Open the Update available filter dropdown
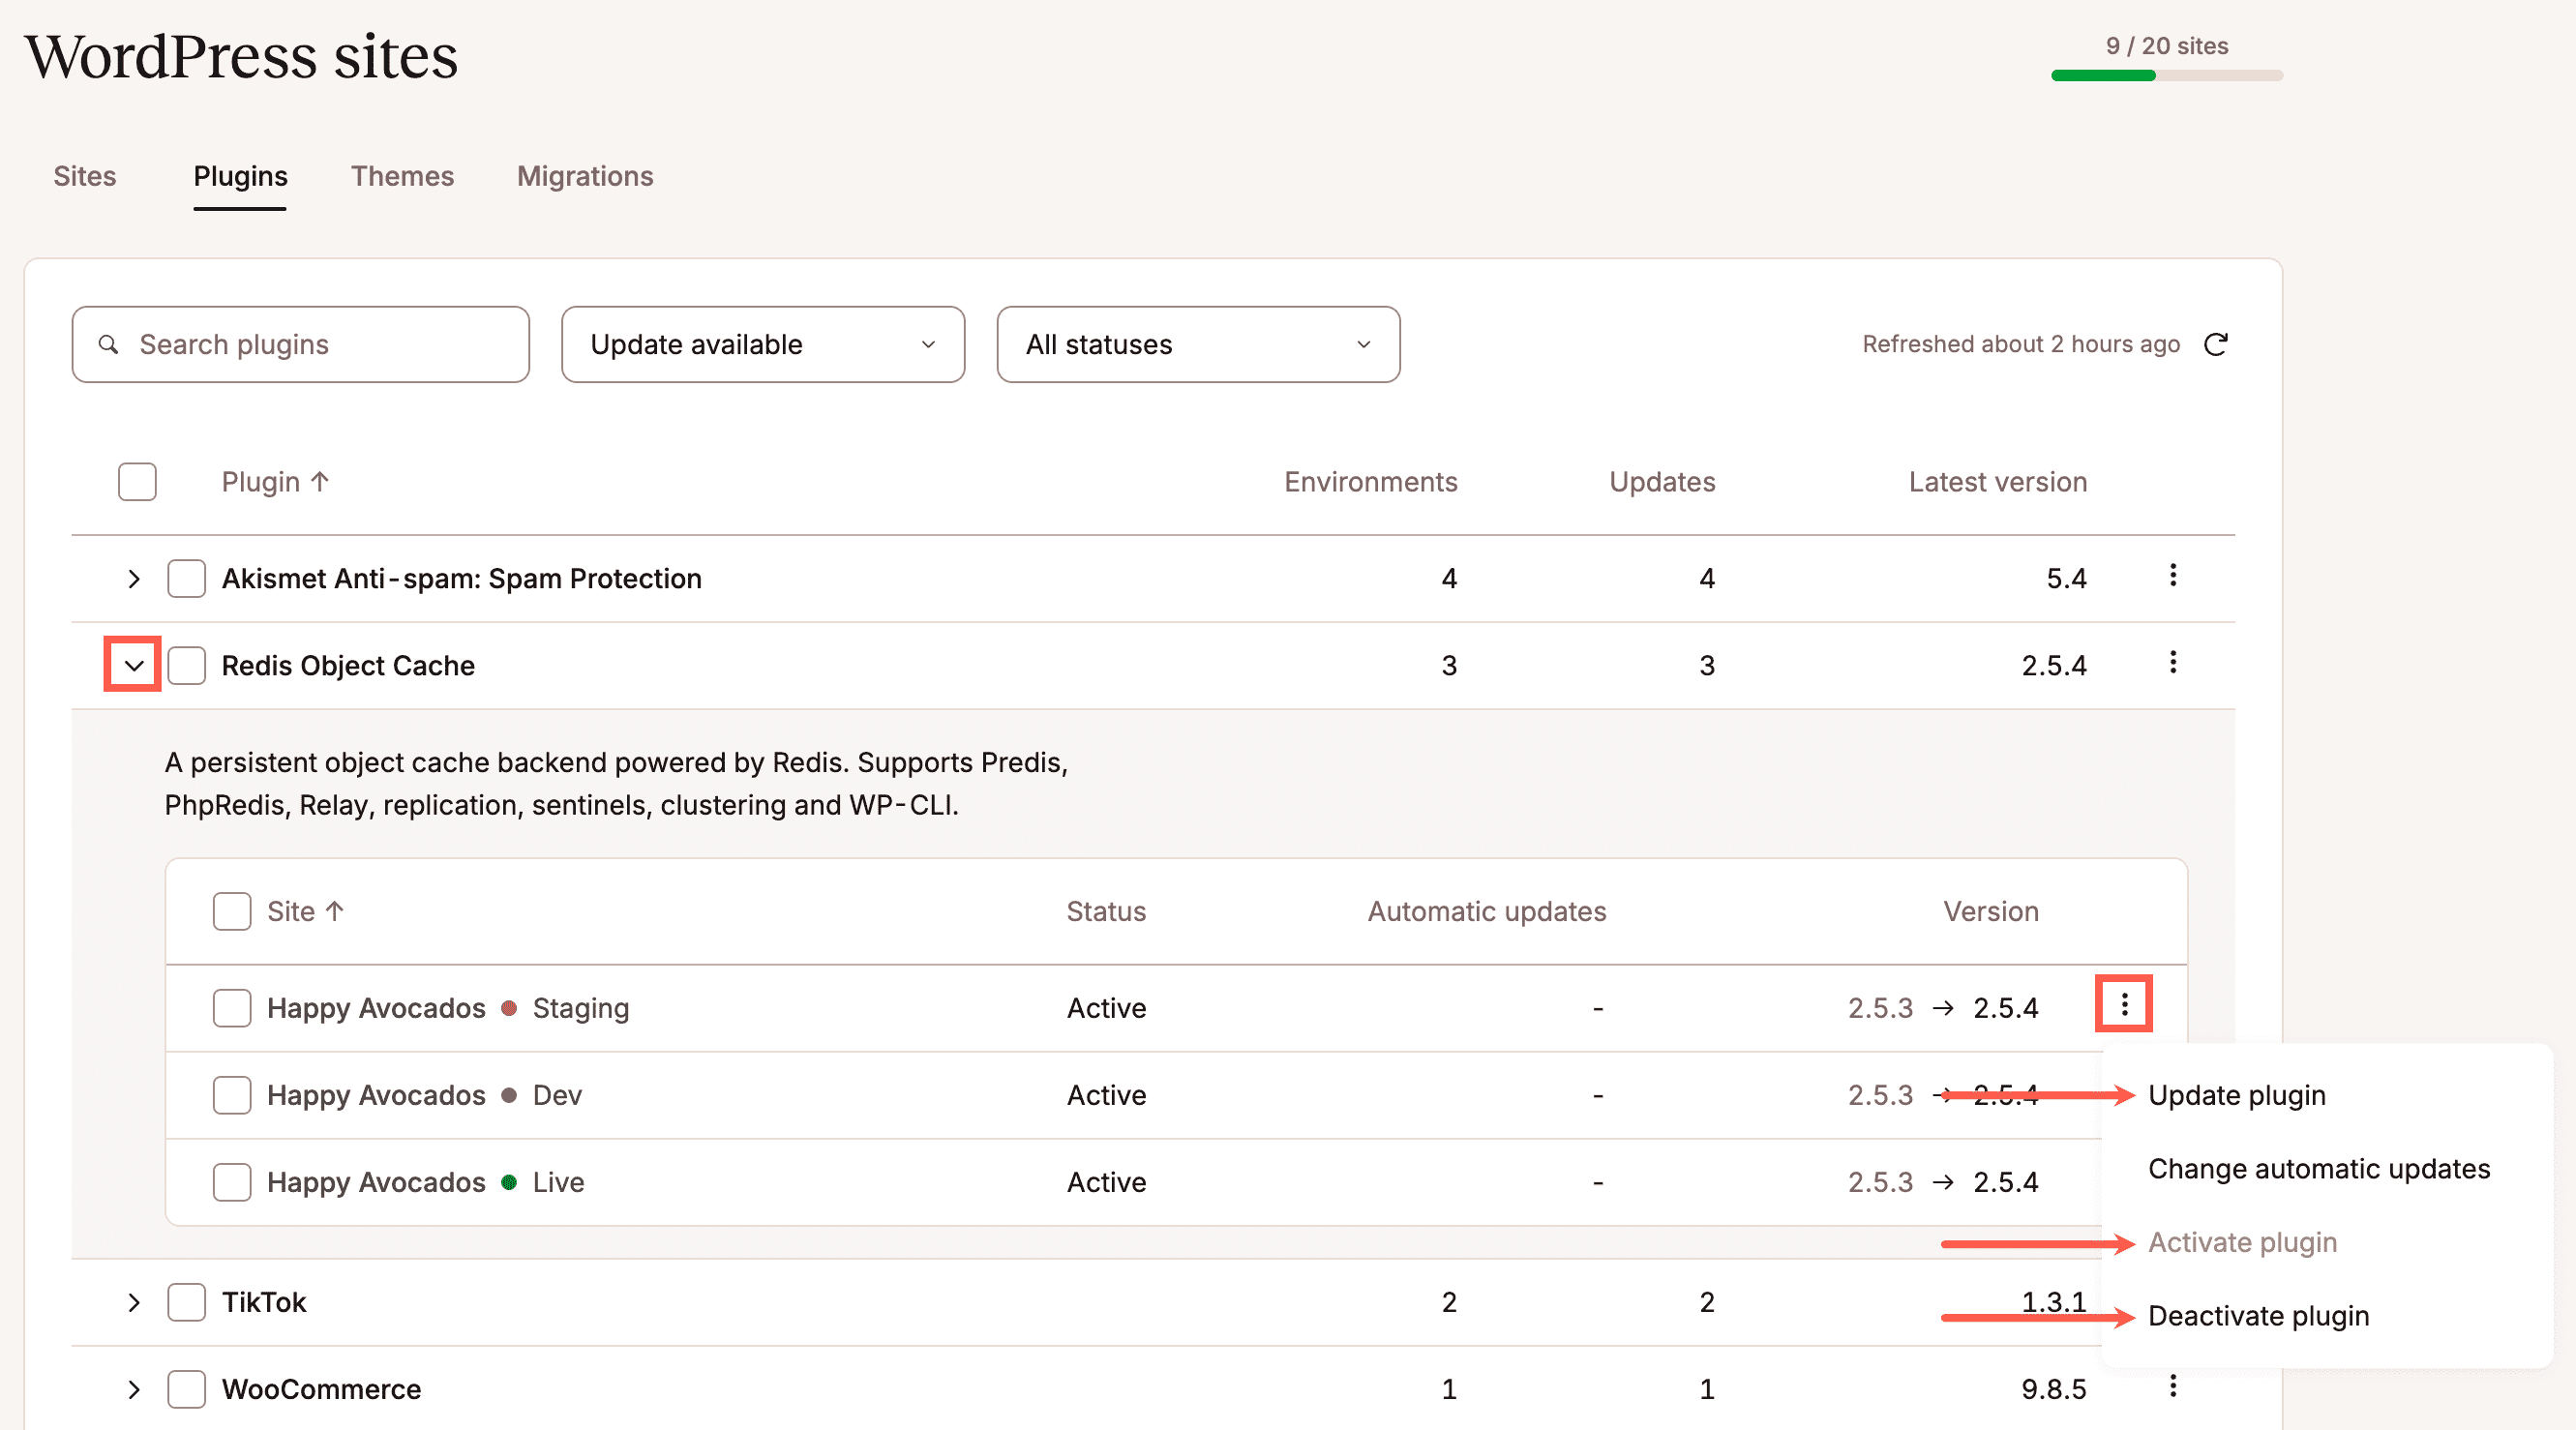The width and height of the screenshot is (2576, 1430). pos(761,344)
